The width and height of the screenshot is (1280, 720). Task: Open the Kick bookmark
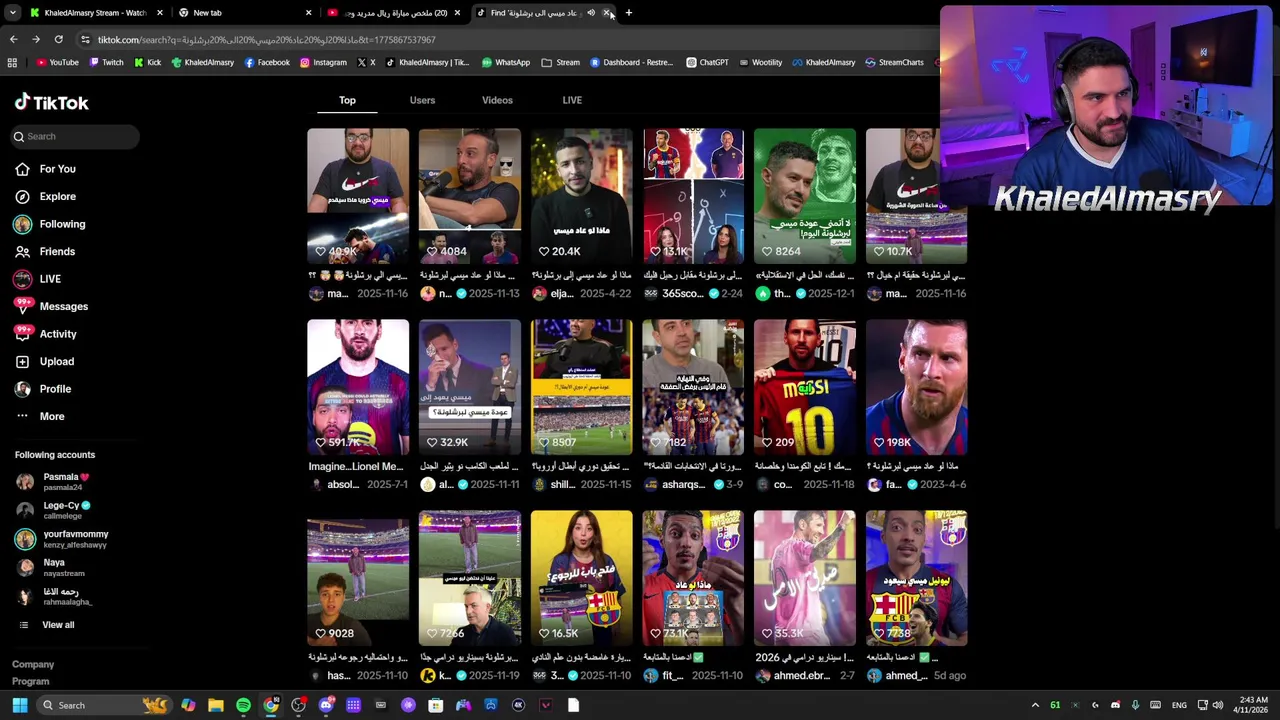147,62
